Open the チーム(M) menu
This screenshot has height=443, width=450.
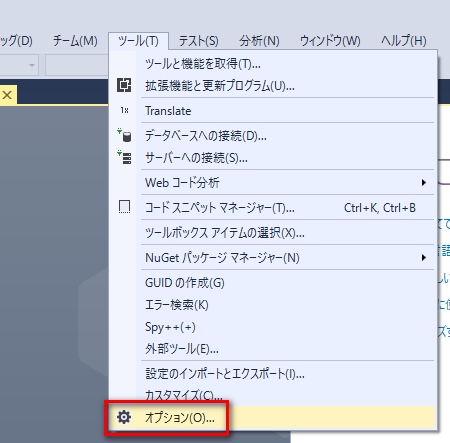(x=75, y=41)
